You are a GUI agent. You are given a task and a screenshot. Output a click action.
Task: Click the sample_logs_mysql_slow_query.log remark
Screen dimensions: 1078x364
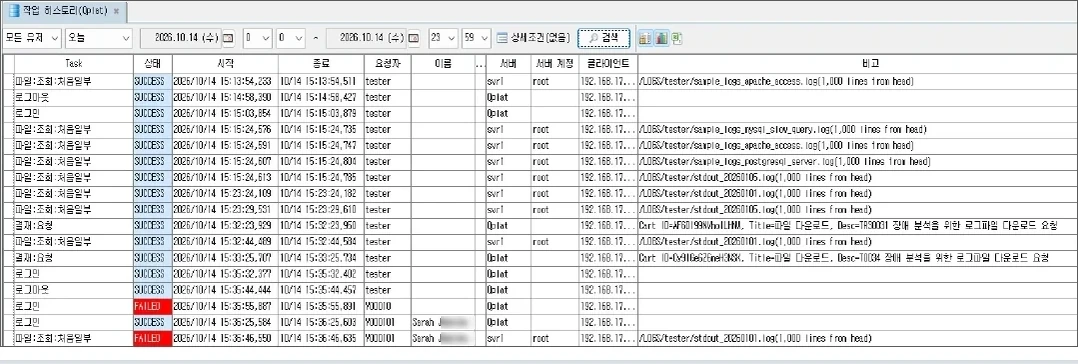pyautogui.click(x=857, y=129)
